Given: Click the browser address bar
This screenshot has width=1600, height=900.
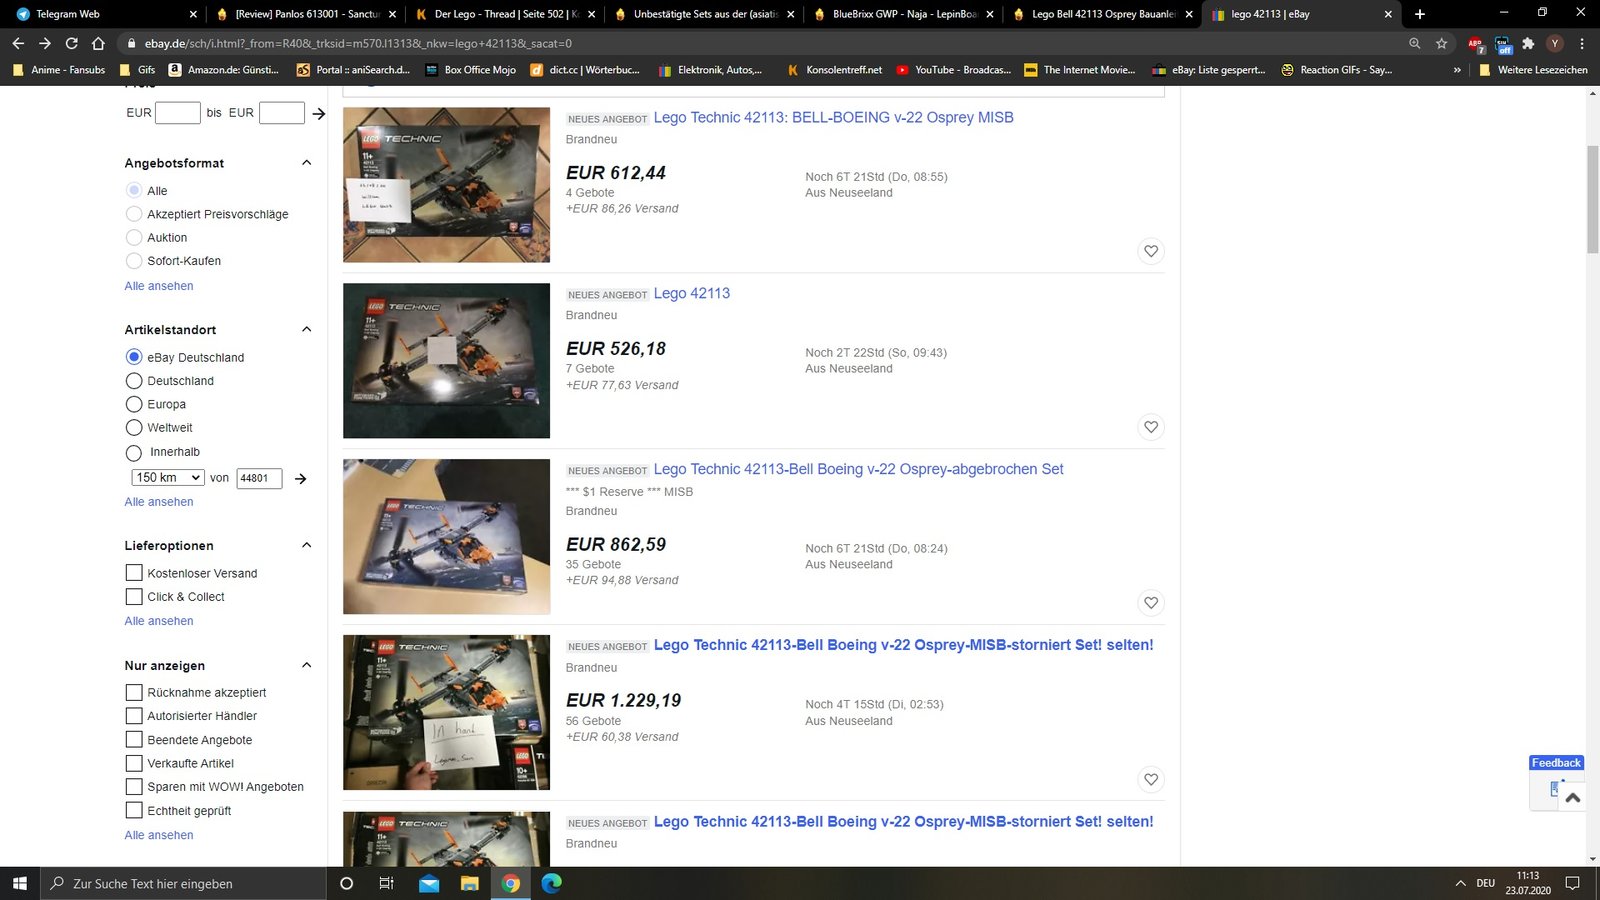Looking at the screenshot, I should 760,43.
